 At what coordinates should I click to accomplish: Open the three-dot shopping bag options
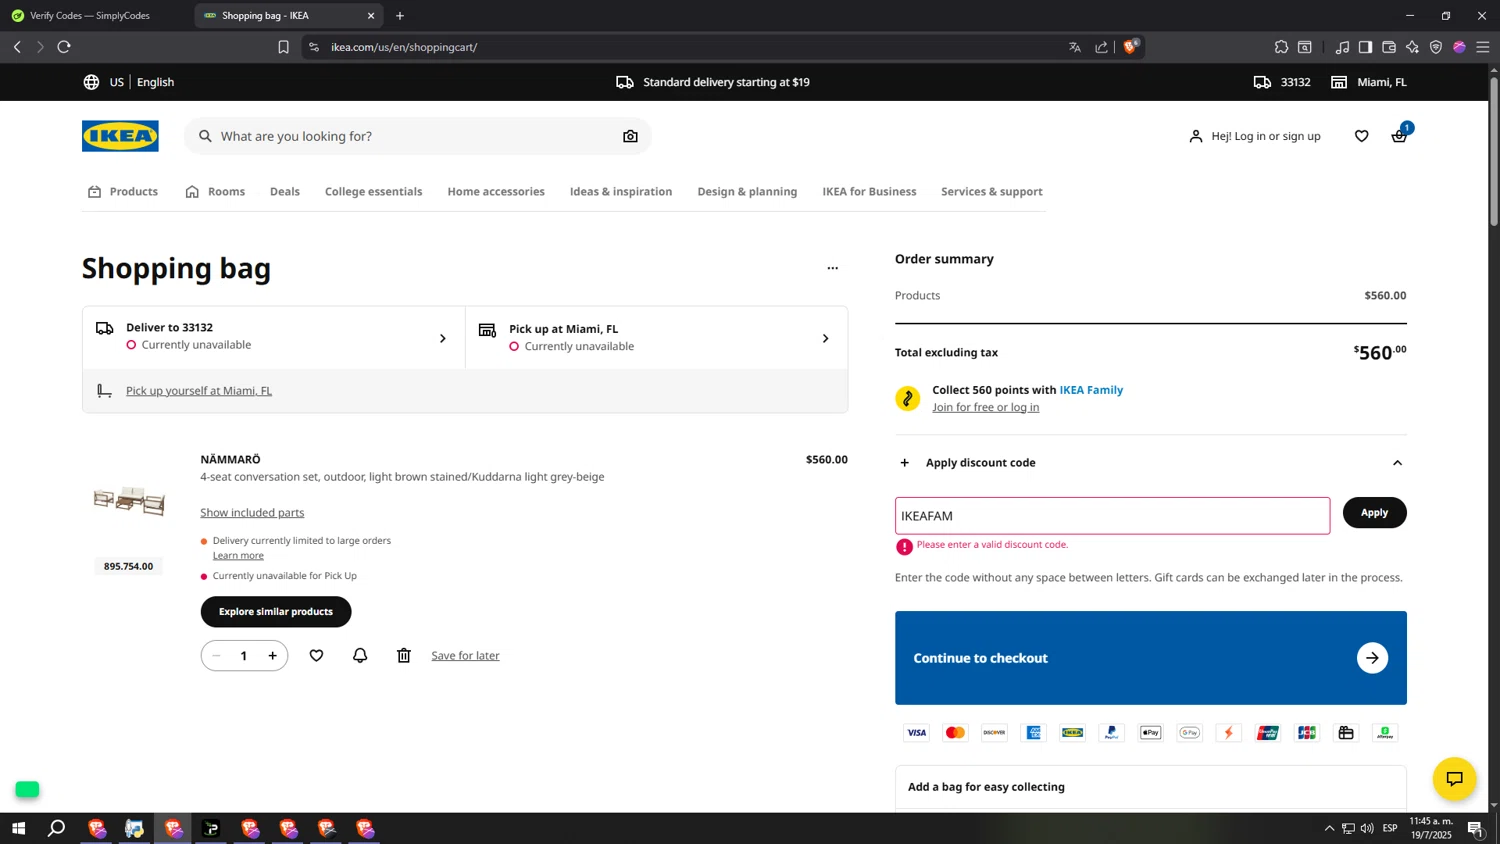(x=832, y=268)
